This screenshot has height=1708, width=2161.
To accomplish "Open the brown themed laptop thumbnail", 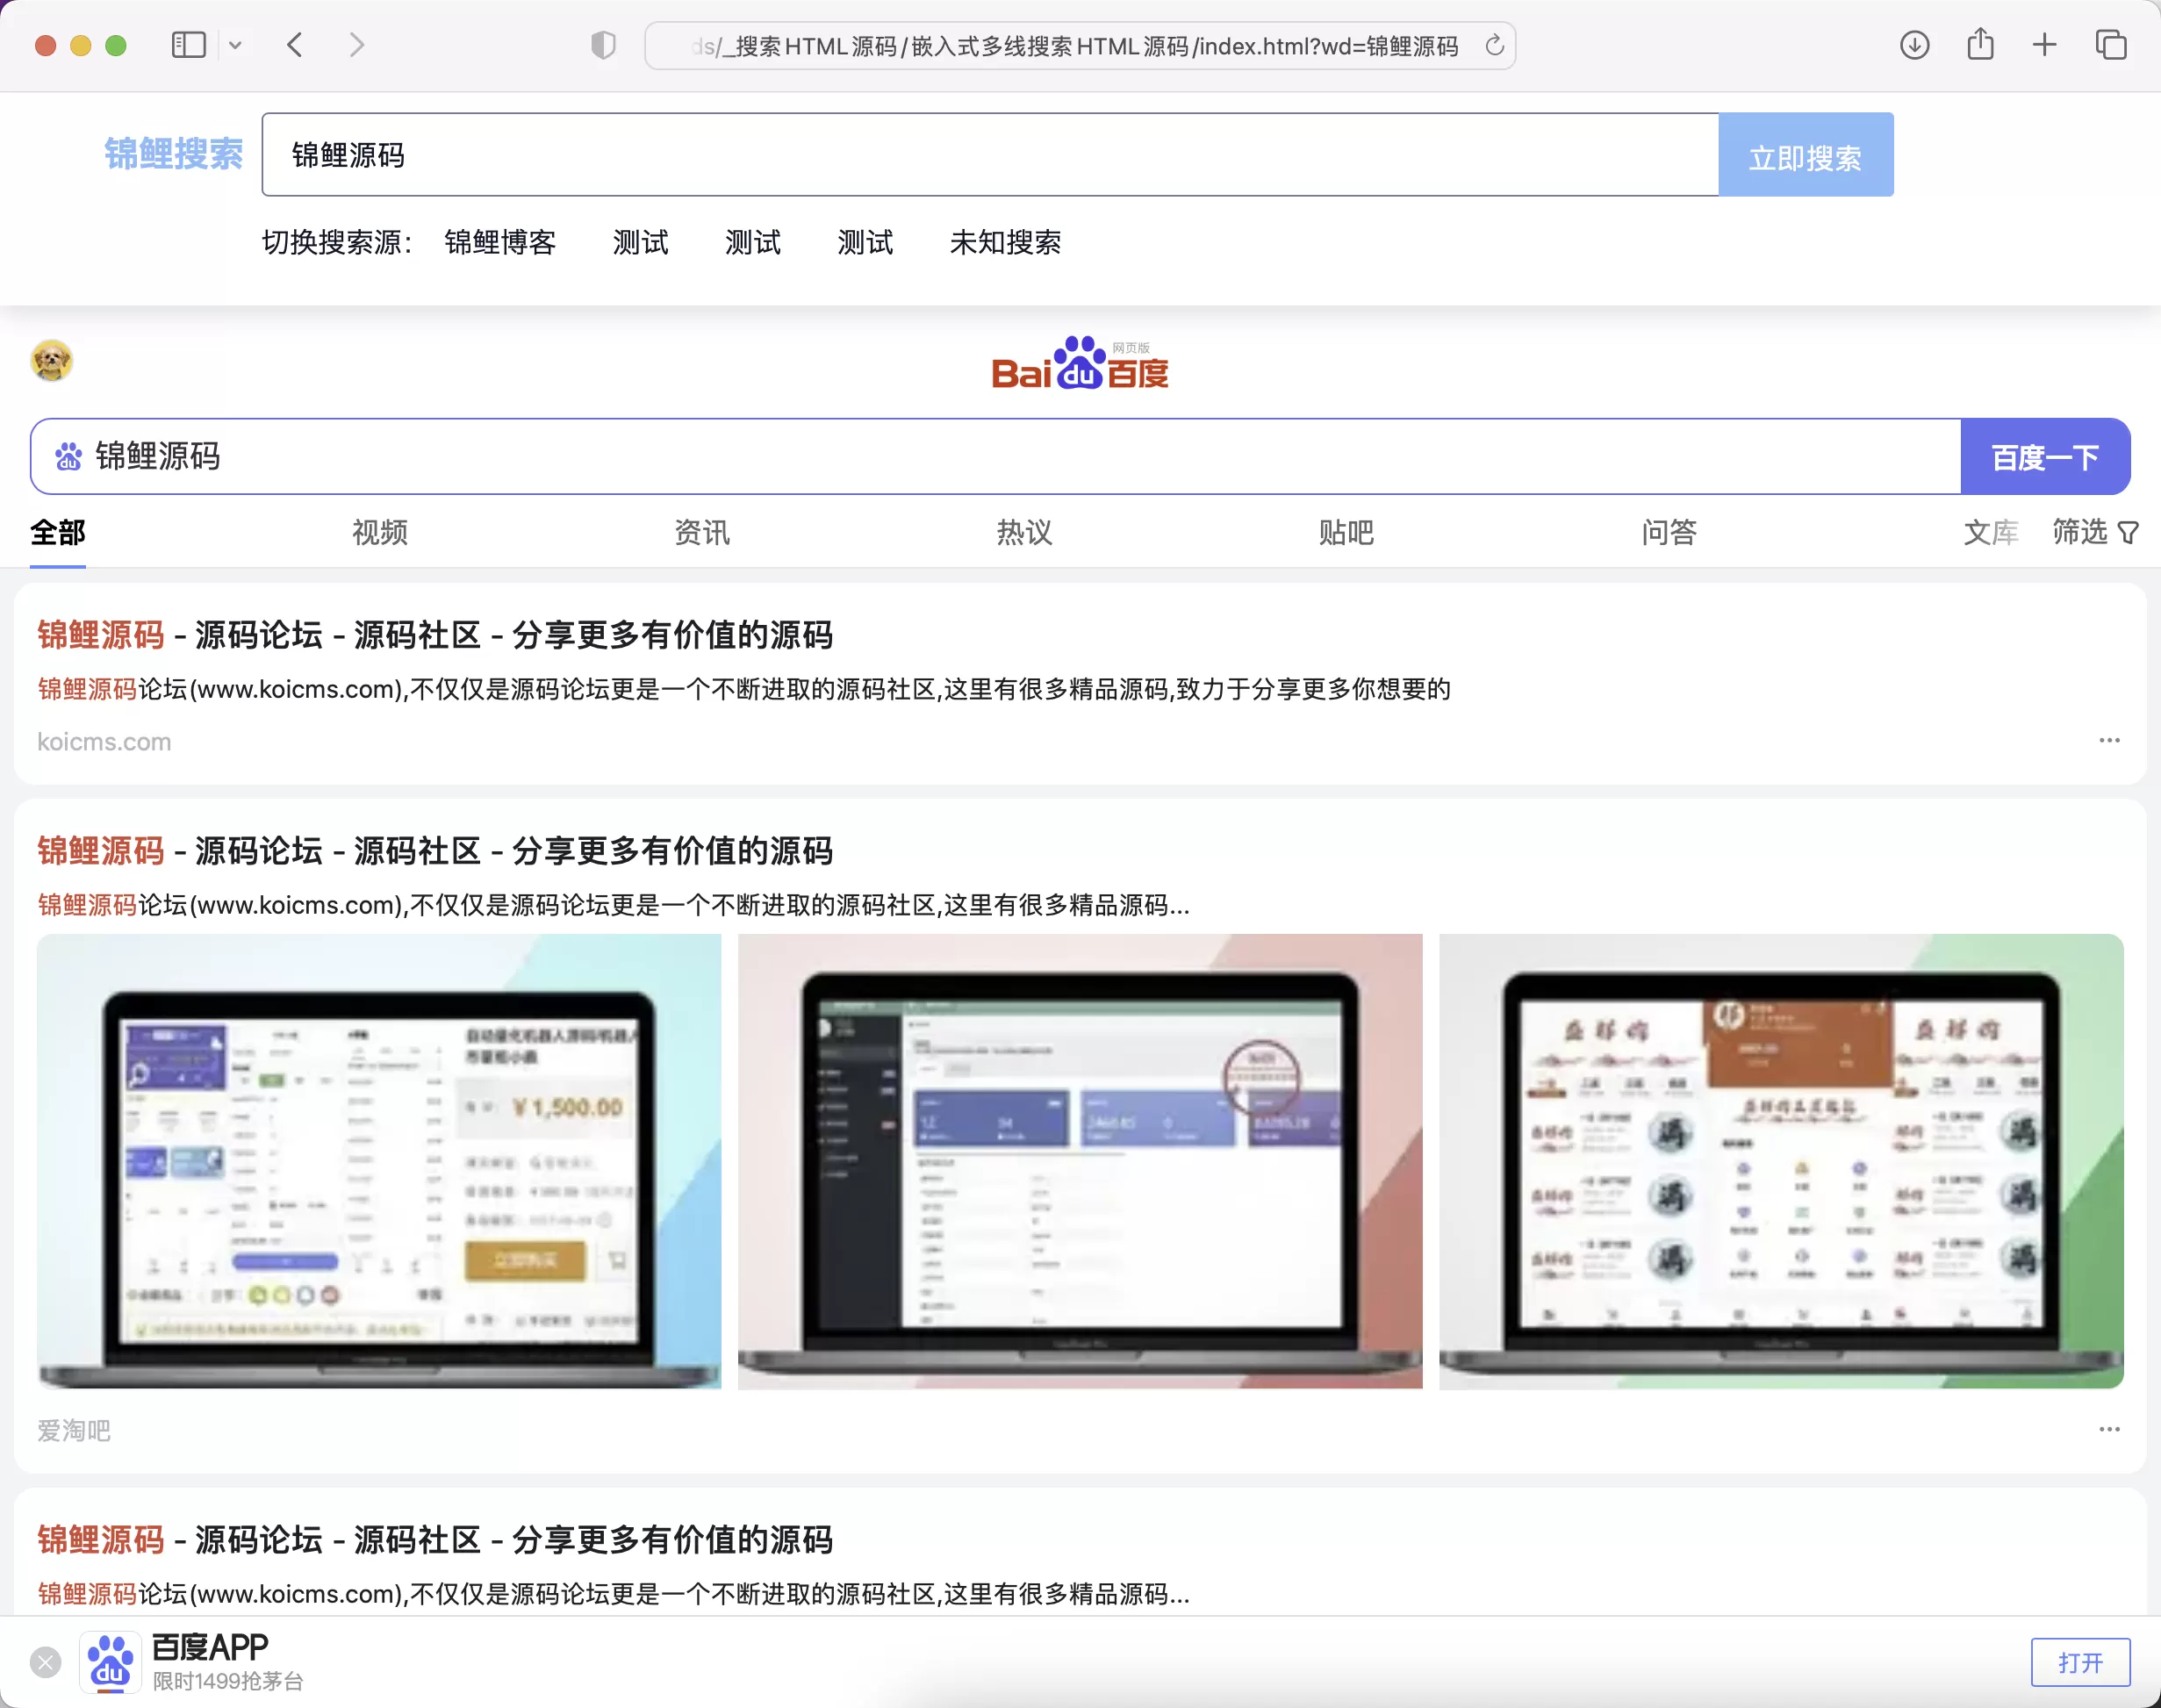I will tap(1781, 1161).
